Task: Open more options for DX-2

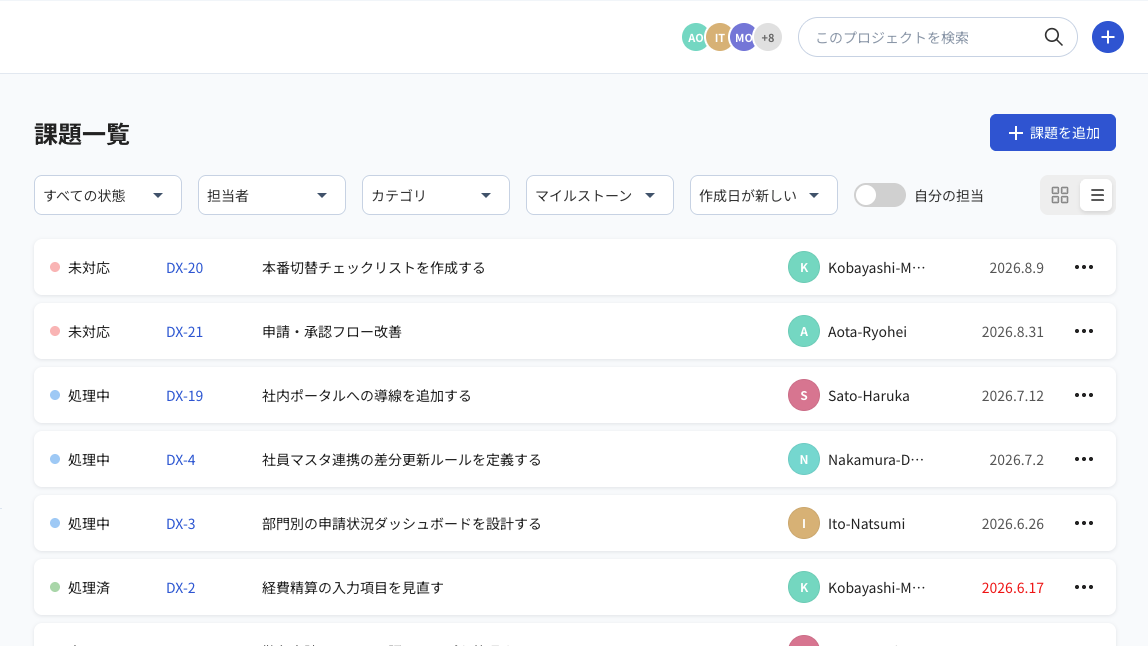Action: click(x=1084, y=587)
